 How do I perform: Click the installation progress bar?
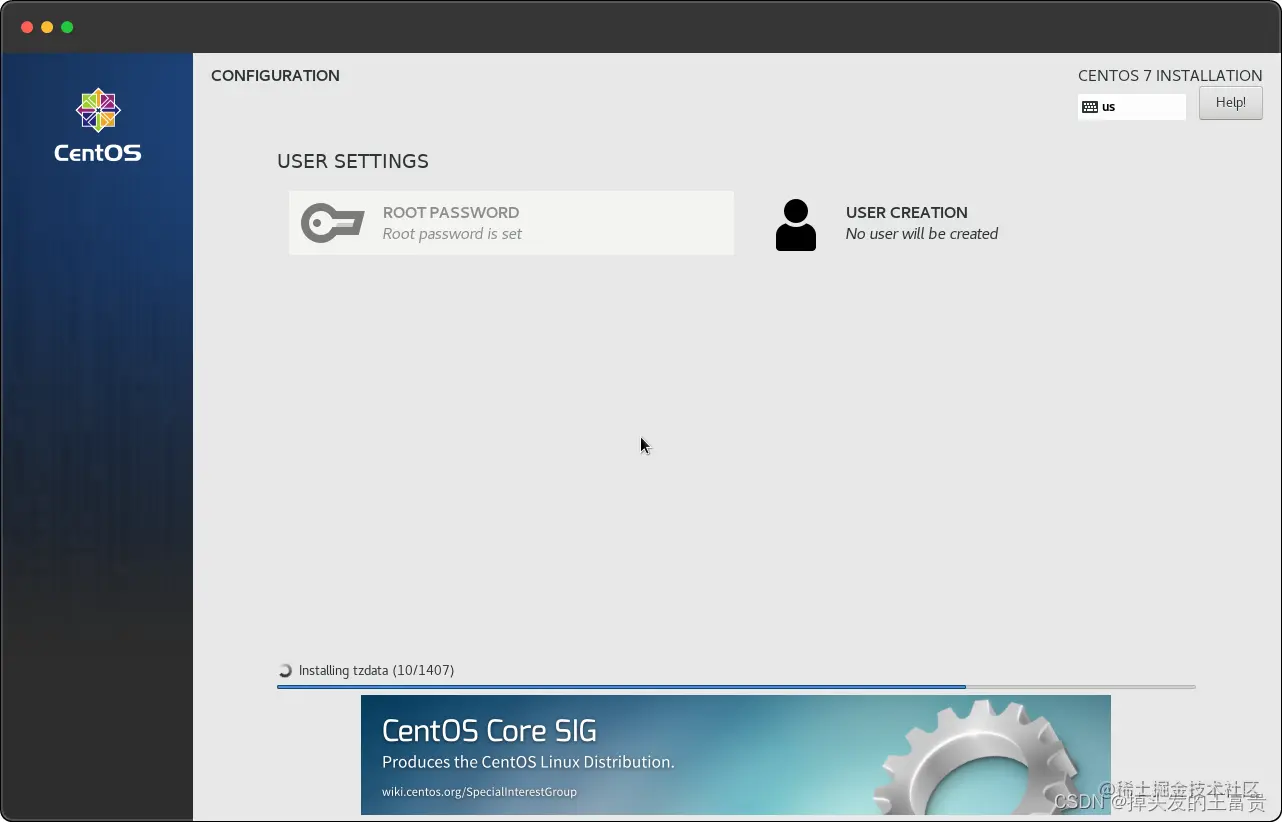click(x=736, y=687)
